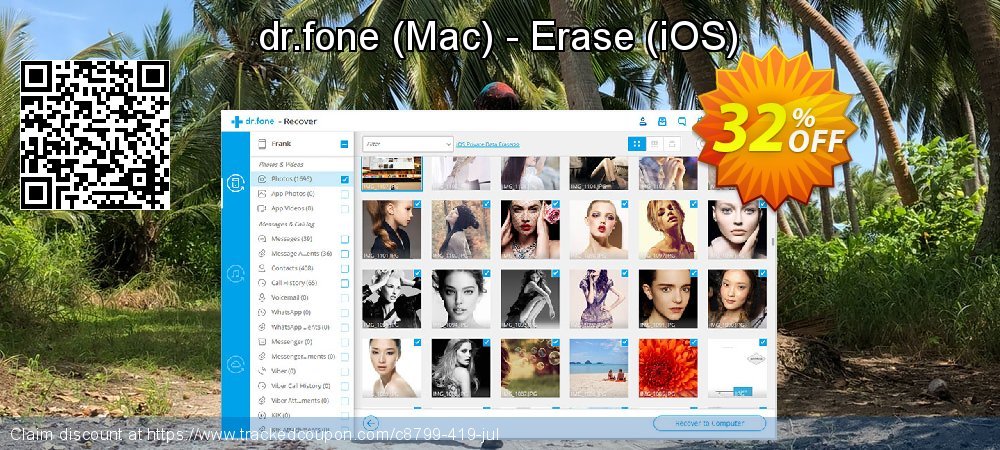The image size is (1000, 450).
Task: Check the Messages checkbox
Action: [344, 240]
